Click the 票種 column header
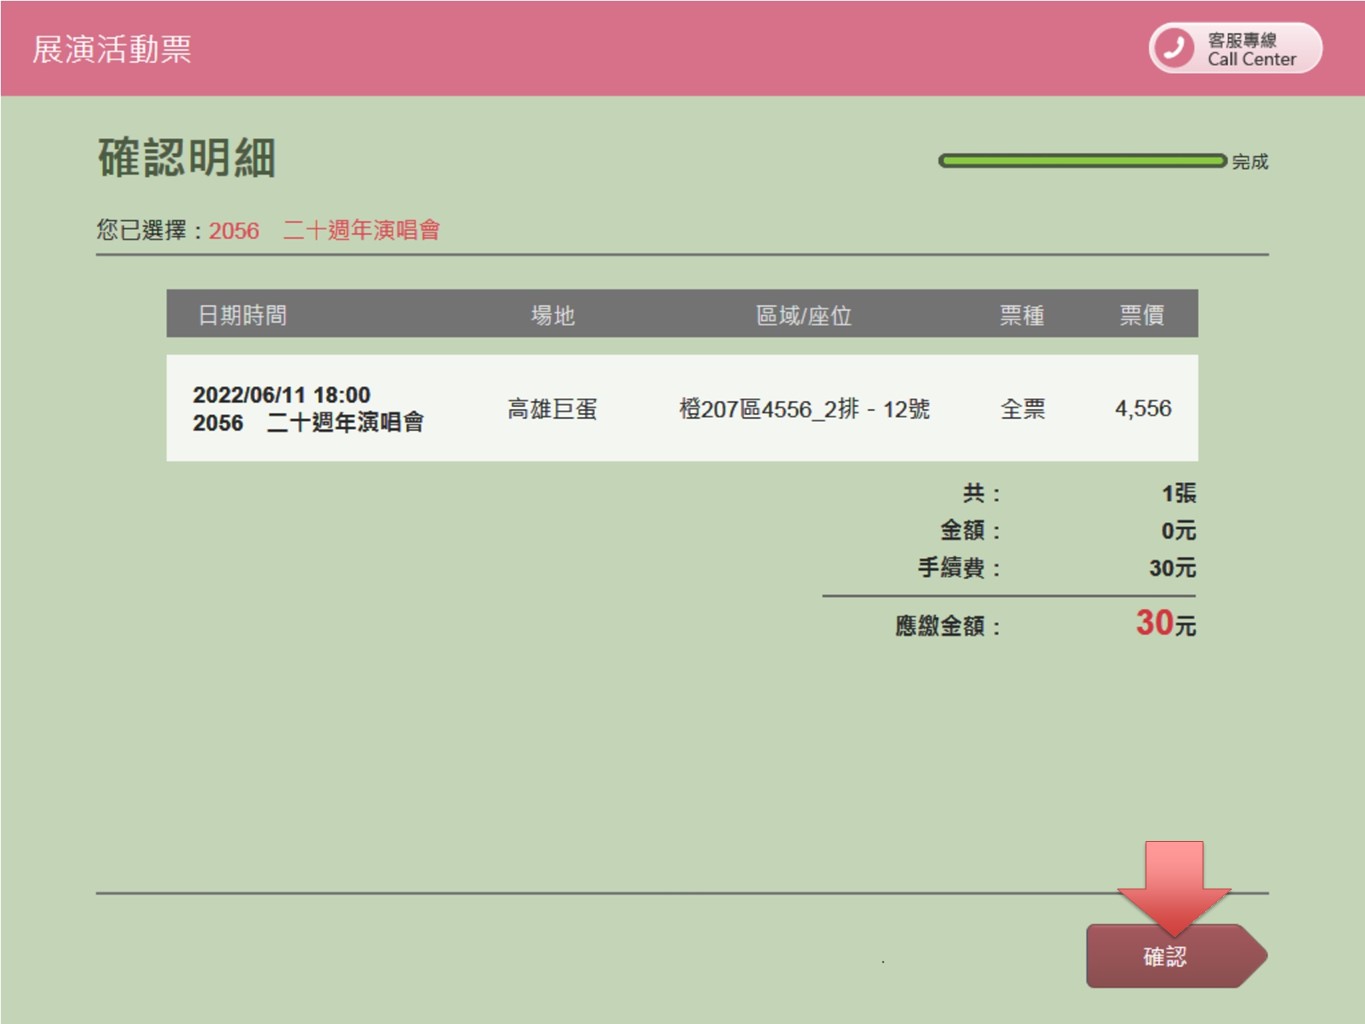This screenshot has width=1365, height=1024. [1022, 315]
